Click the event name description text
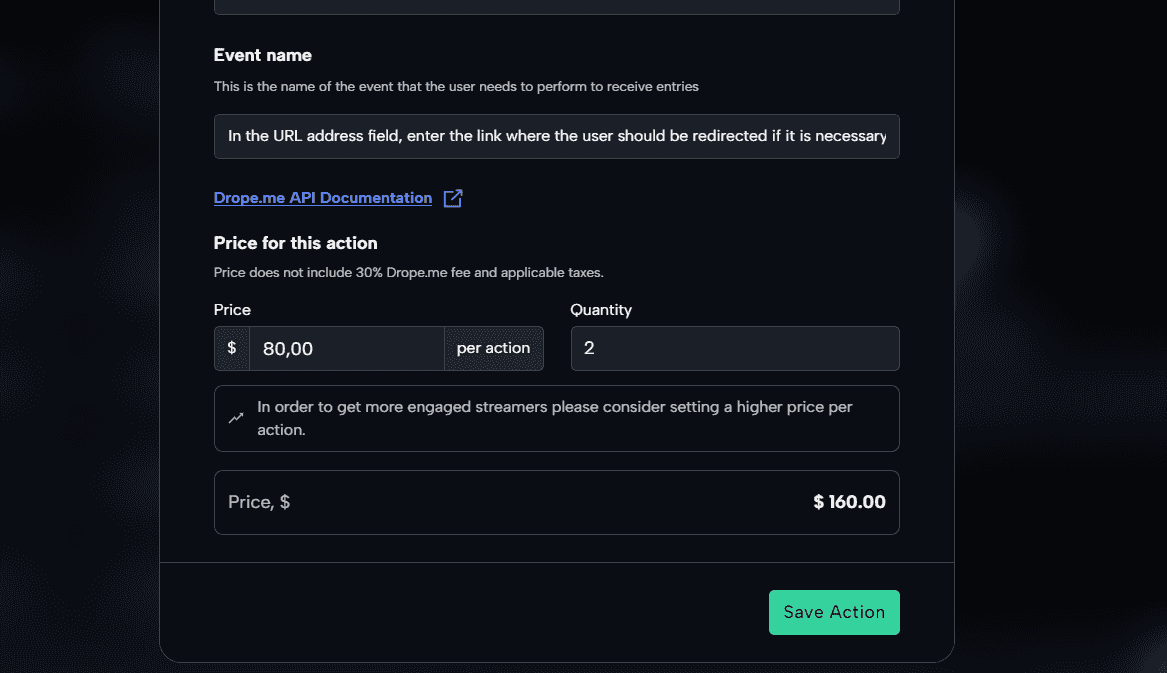The image size is (1167, 673). coord(456,86)
